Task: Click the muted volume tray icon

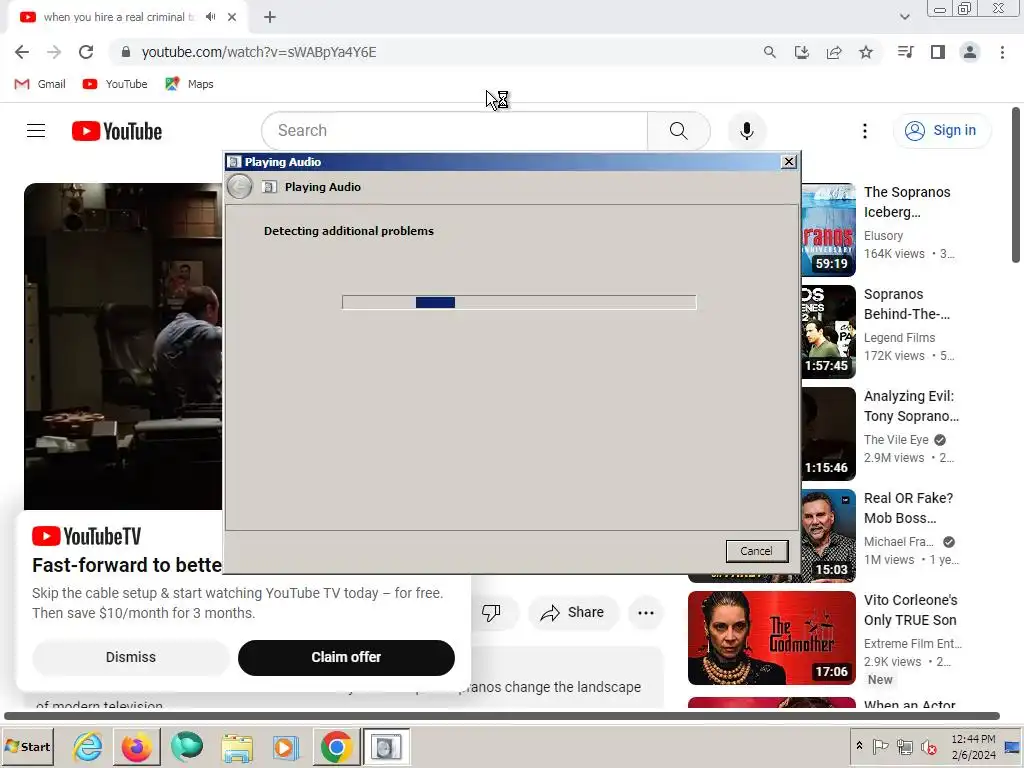Action: [x=929, y=746]
